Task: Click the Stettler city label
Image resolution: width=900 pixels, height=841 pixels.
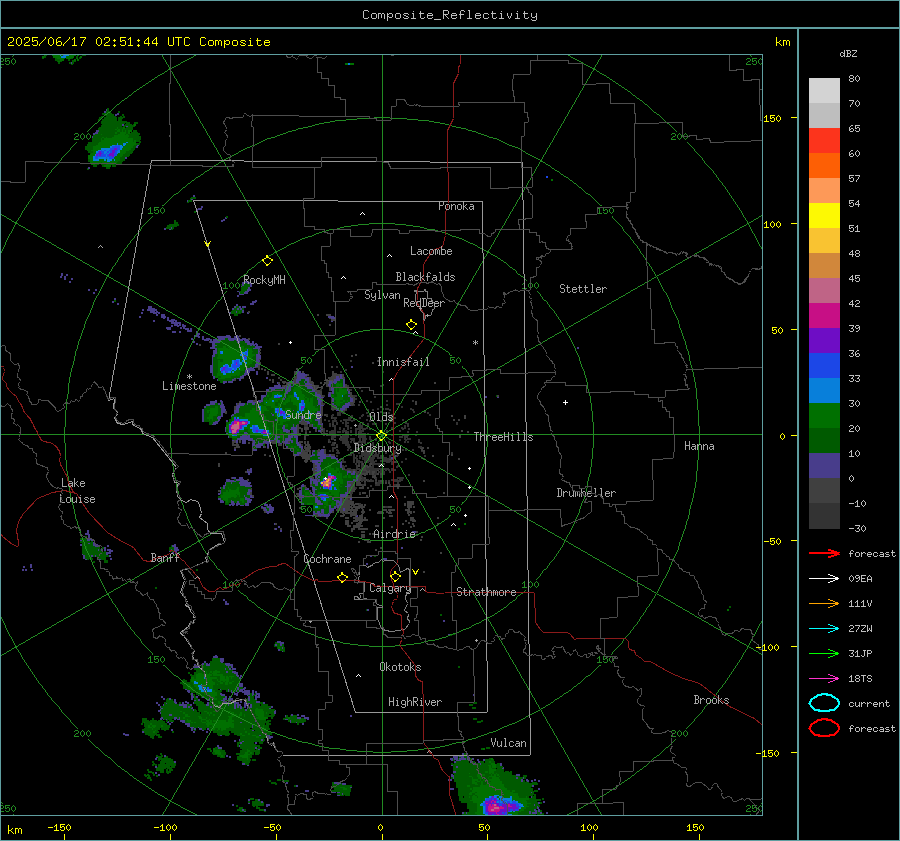Action: 583,289
